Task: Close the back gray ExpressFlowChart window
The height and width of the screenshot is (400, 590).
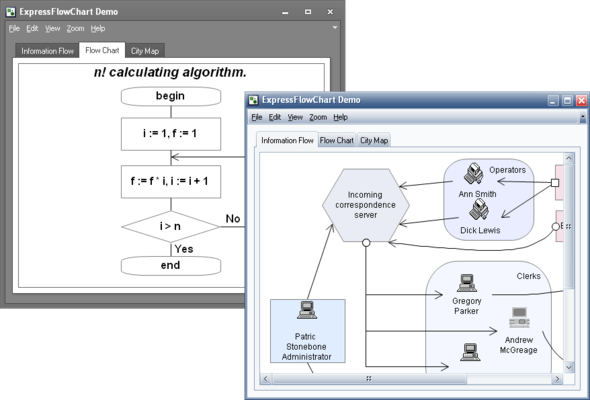Action: click(330, 12)
